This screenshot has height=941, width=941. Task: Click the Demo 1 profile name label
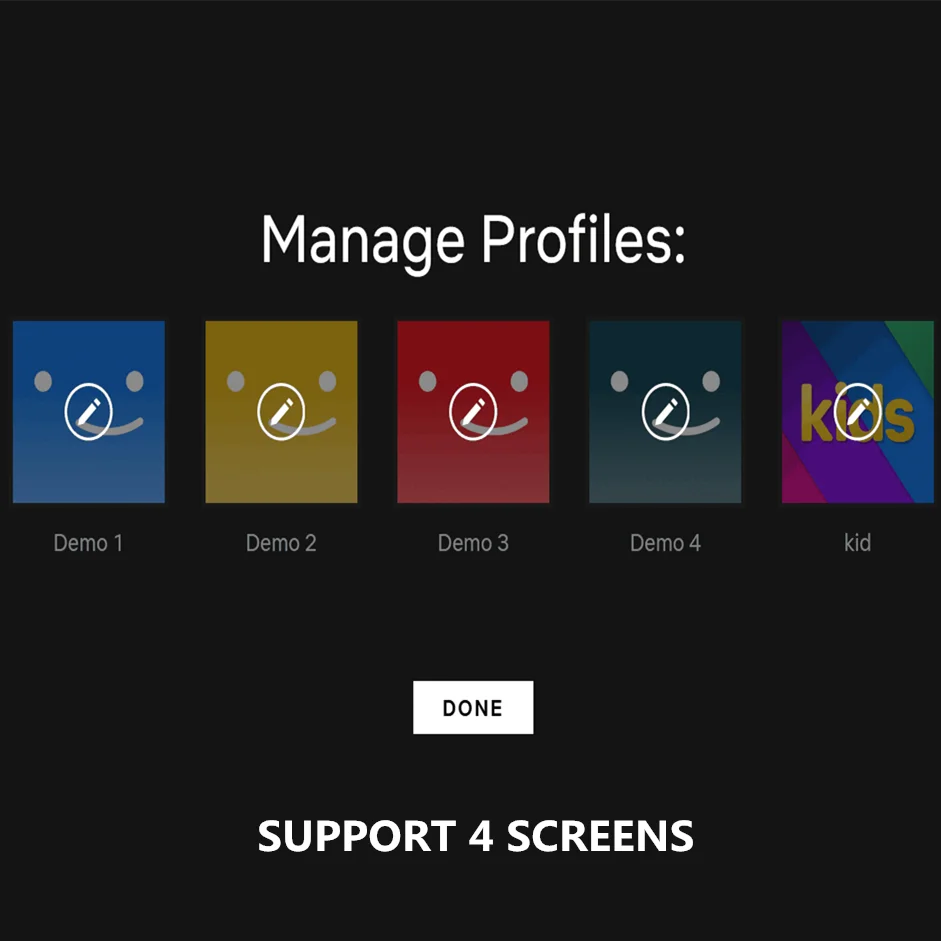88,543
